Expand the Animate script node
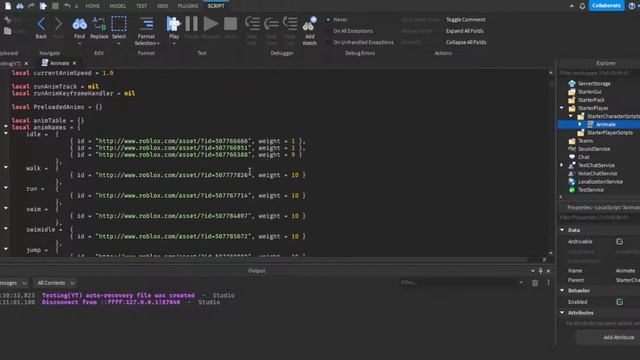The height and width of the screenshot is (360, 640). click(x=580, y=124)
